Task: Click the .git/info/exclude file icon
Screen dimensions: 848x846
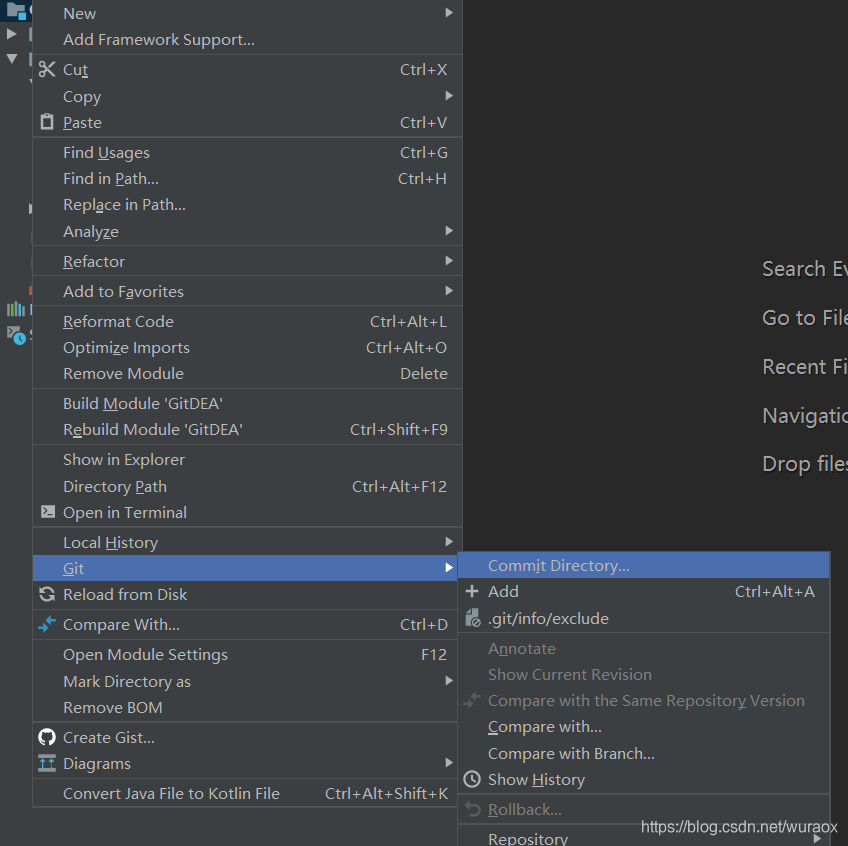Action: pyautogui.click(x=473, y=618)
